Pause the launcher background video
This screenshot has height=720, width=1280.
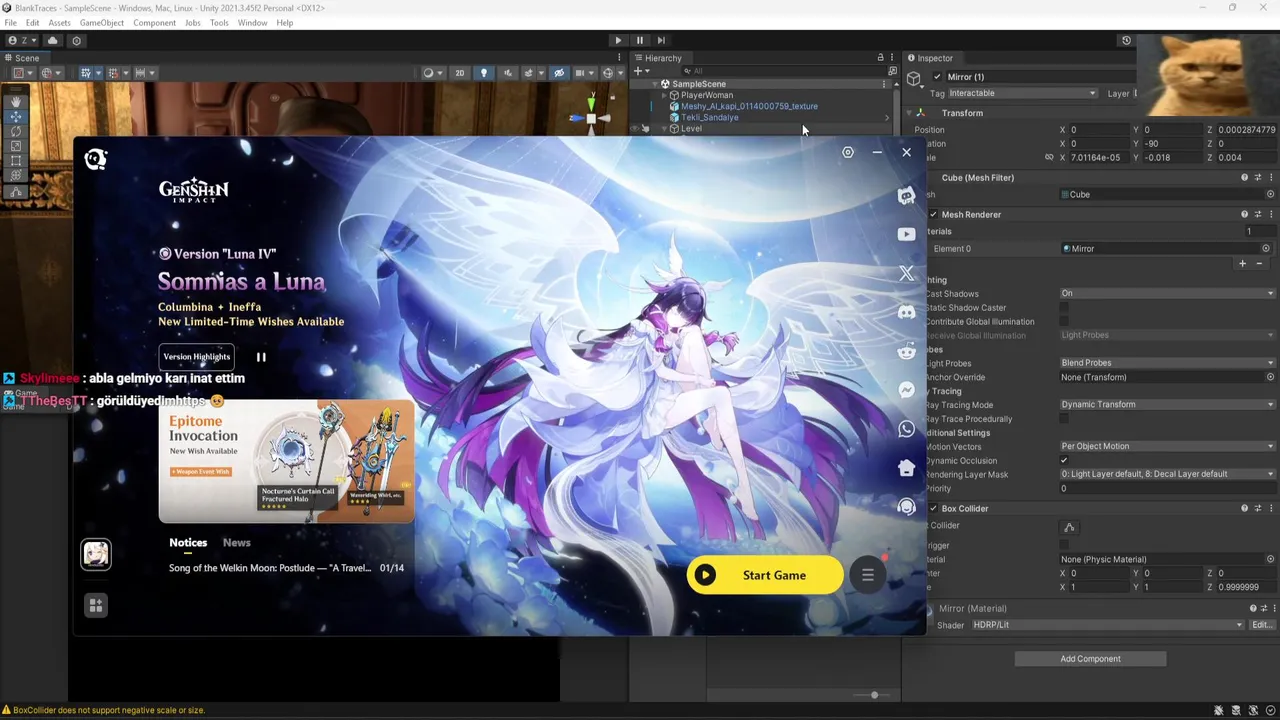click(261, 357)
